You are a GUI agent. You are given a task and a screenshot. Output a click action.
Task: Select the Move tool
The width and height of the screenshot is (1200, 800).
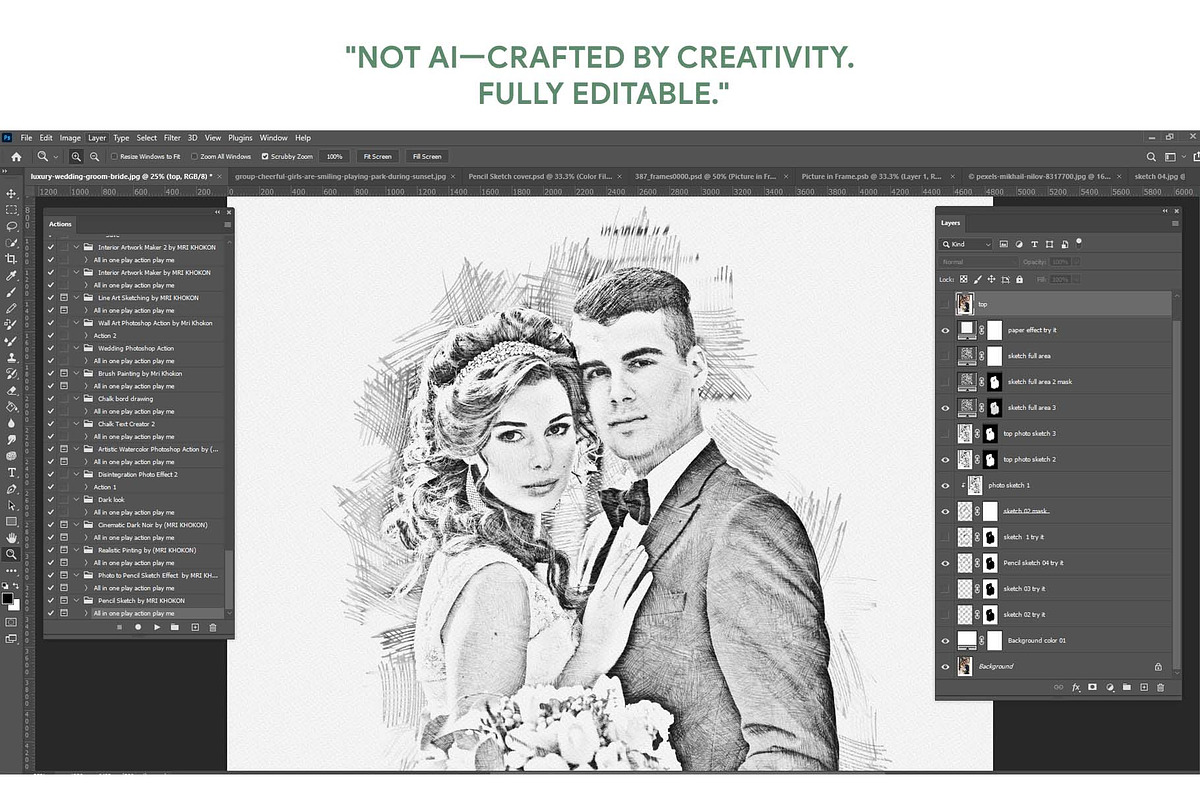[x=12, y=193]
